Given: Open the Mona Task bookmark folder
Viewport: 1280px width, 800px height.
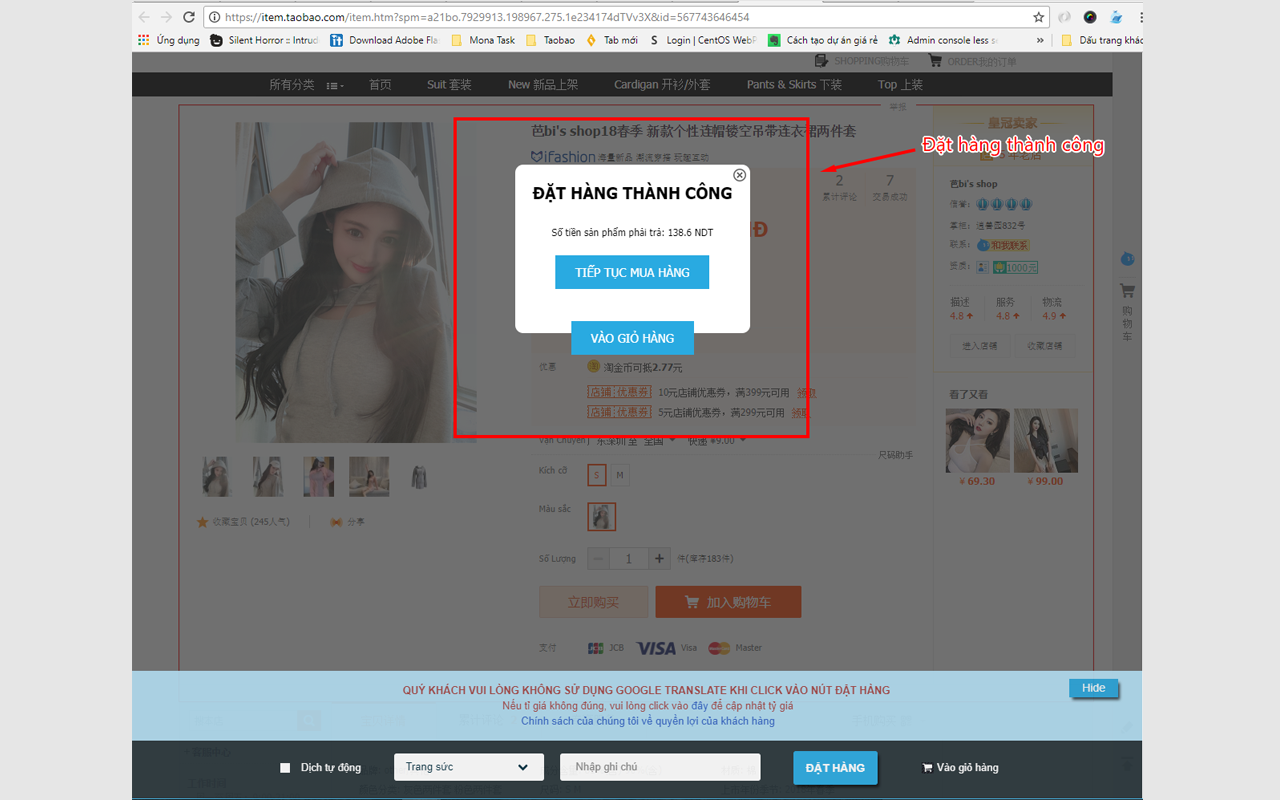Looking at the screenshot, I should click(483, 40).
